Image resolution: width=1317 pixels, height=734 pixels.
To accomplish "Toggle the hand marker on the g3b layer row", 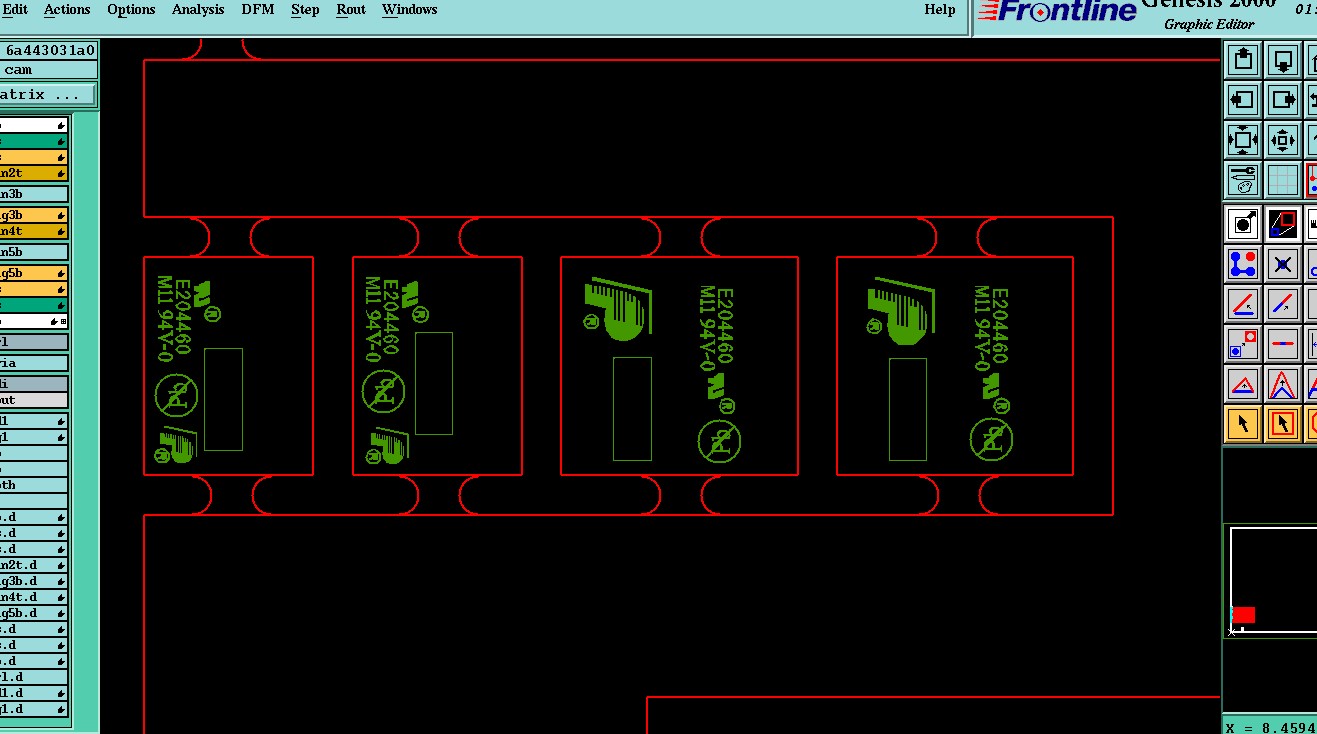I will tap(62, 215).
